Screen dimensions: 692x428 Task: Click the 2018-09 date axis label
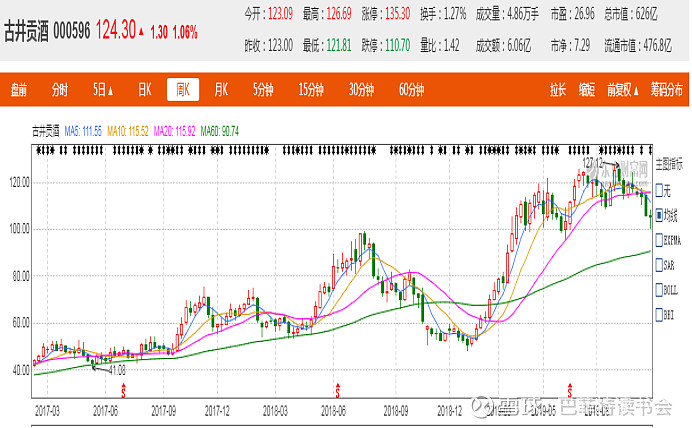396,411
